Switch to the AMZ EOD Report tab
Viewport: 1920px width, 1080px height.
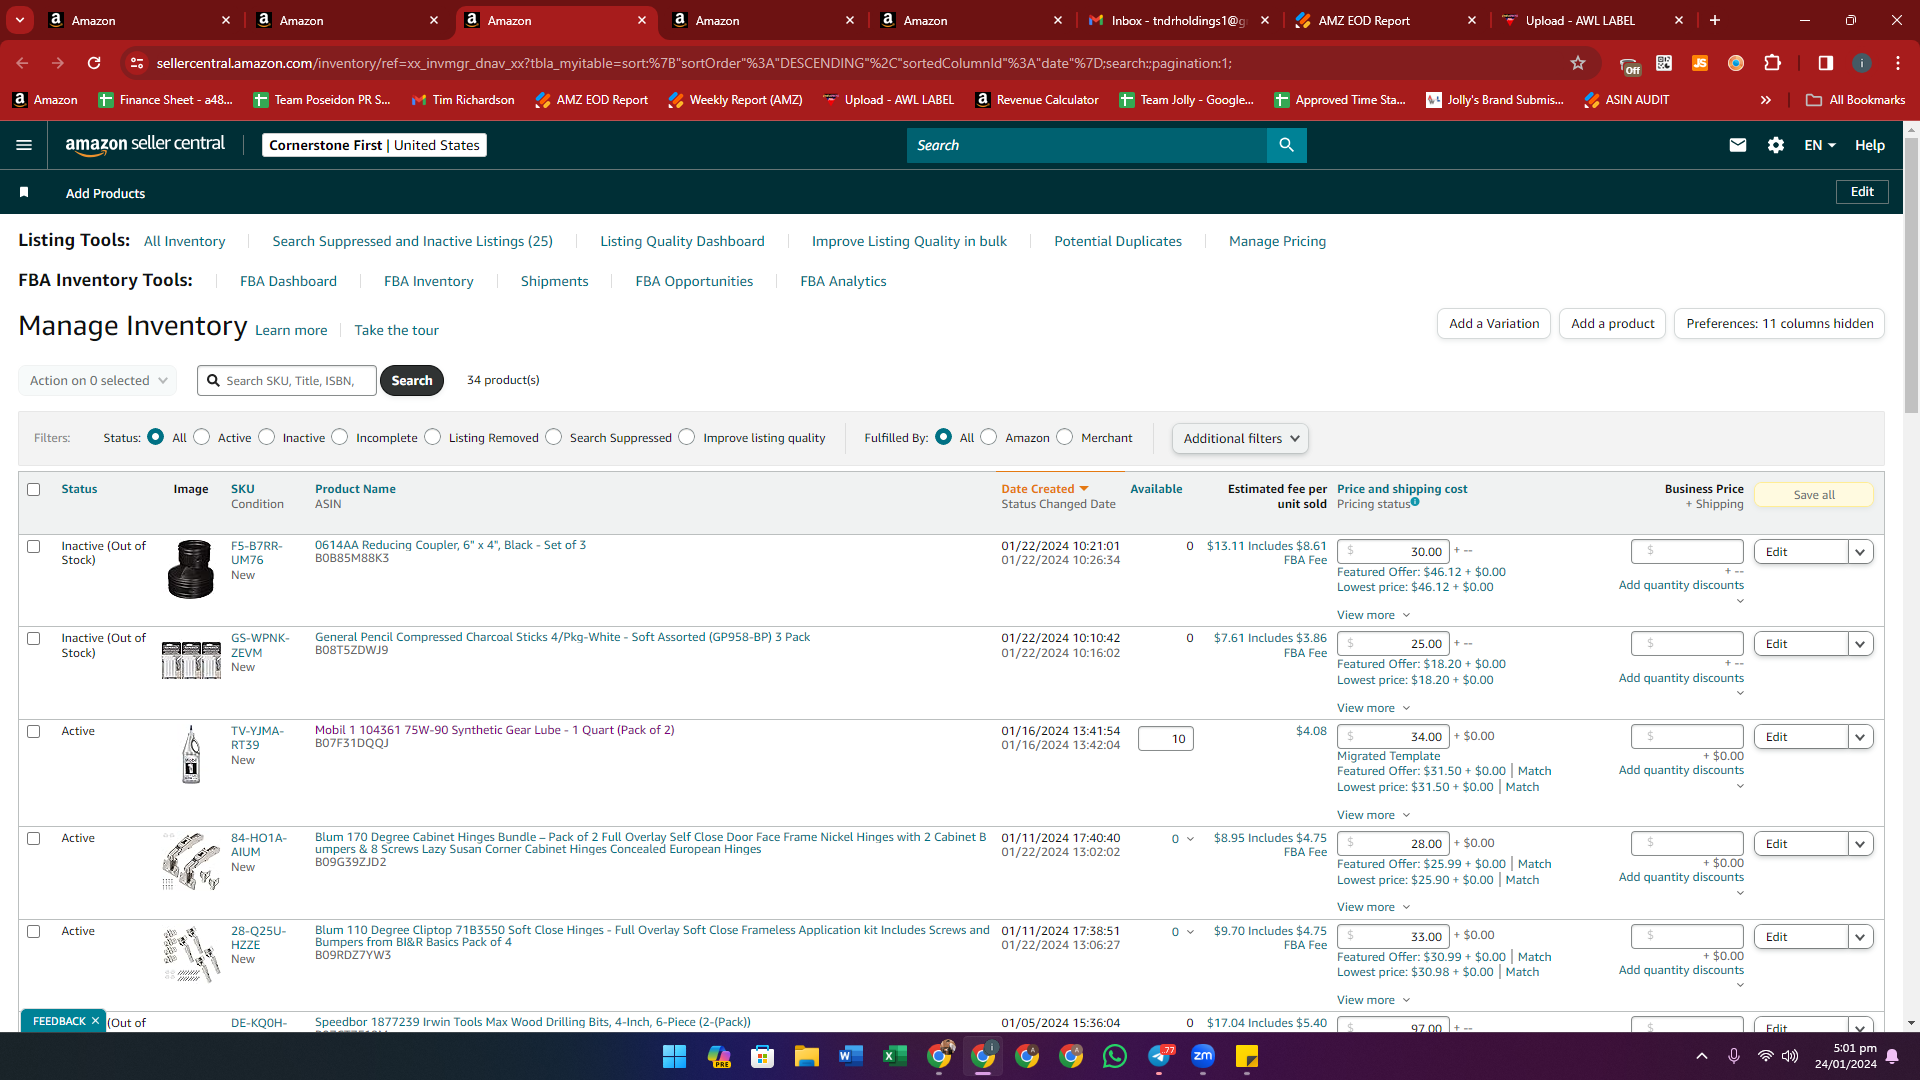pyautogui.click(x=1386, y=20)
